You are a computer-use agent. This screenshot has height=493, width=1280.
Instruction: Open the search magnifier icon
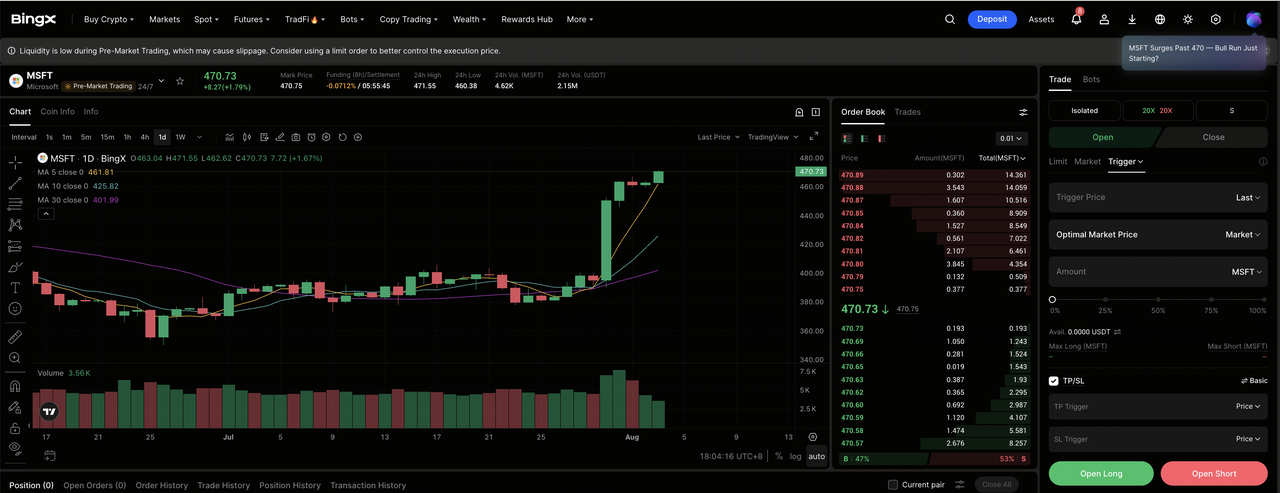(950, 19)
